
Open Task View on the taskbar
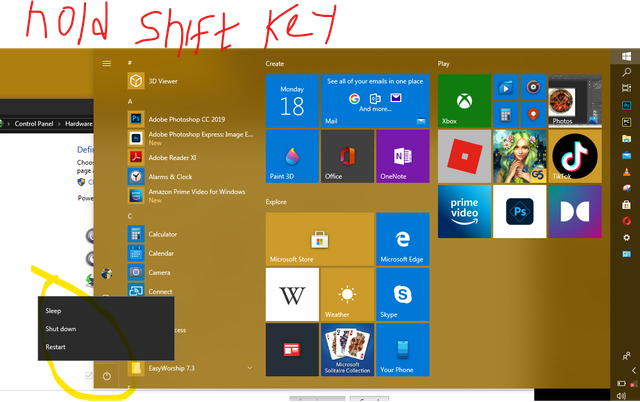(x=627, y=88)
